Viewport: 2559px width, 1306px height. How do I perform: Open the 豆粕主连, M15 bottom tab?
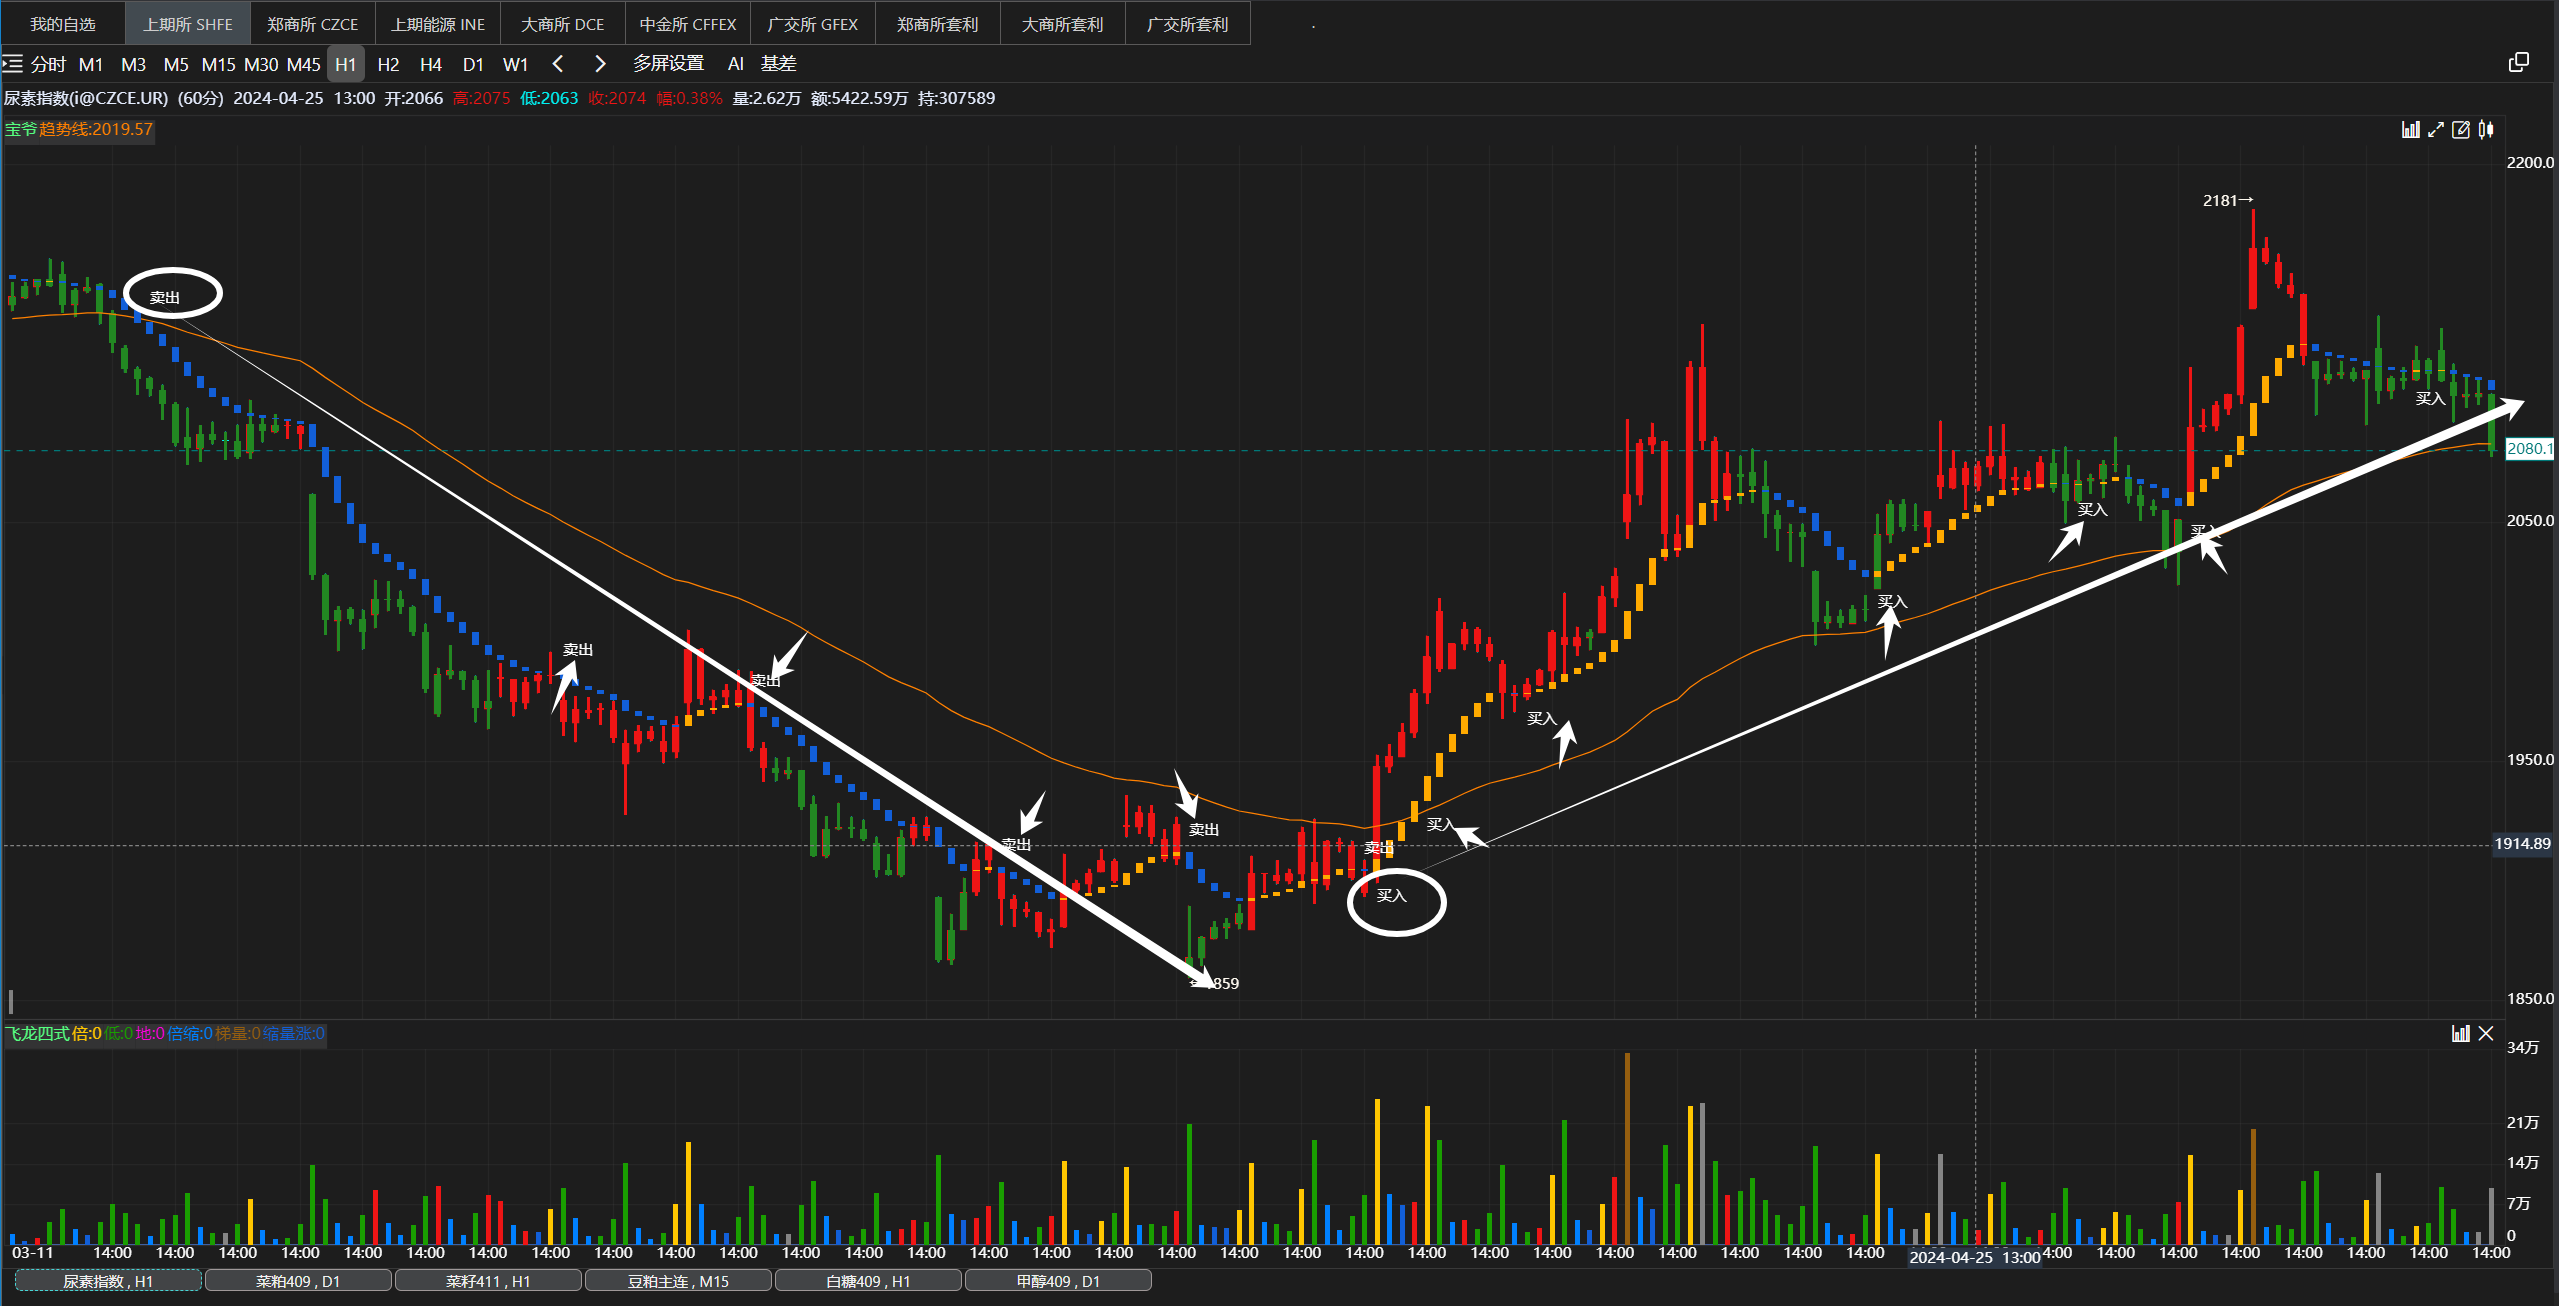point(678,1280)
